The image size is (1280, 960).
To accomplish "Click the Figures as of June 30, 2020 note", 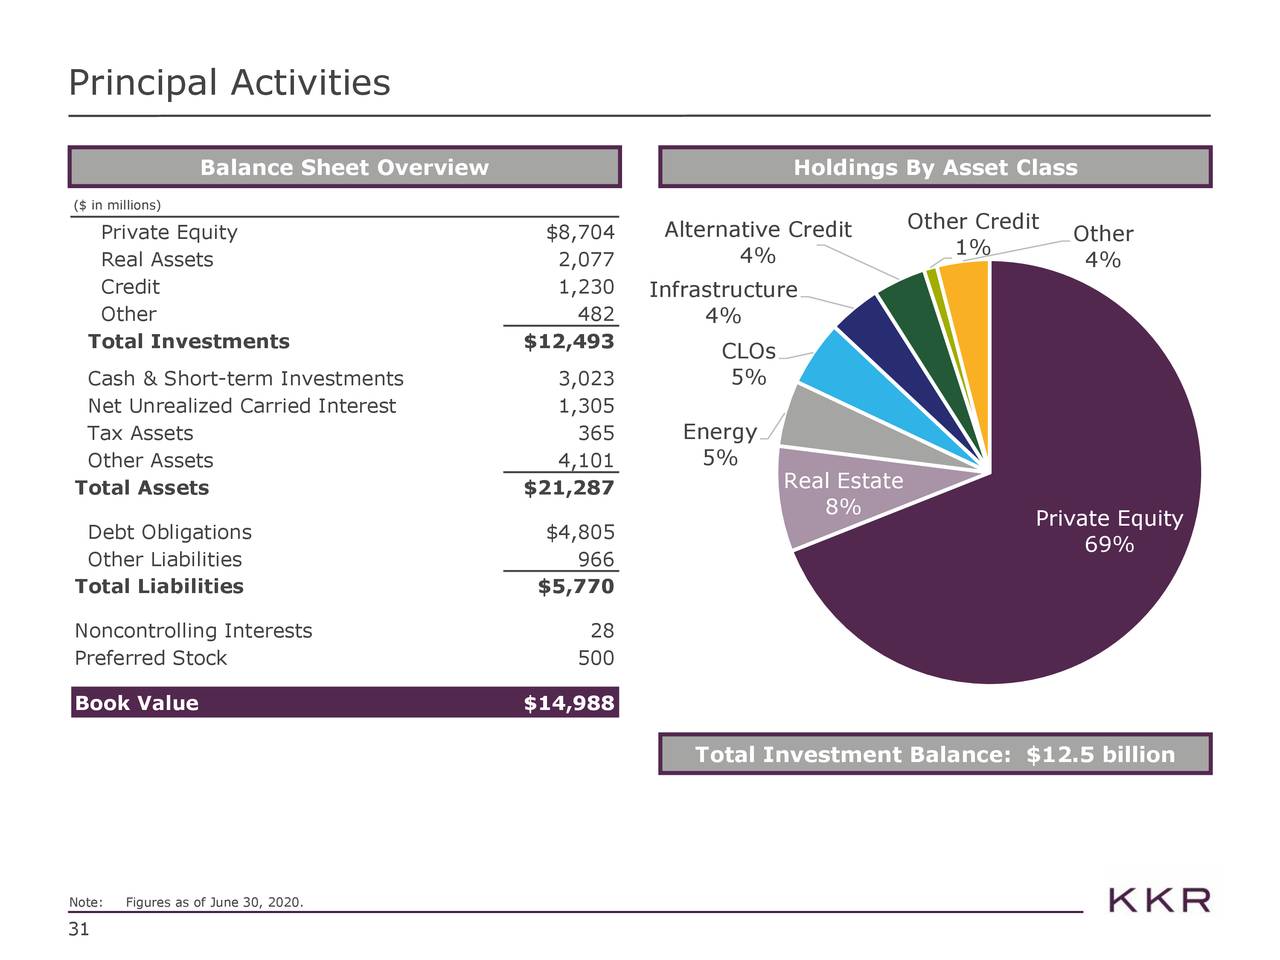I will [x=214, y=903].
